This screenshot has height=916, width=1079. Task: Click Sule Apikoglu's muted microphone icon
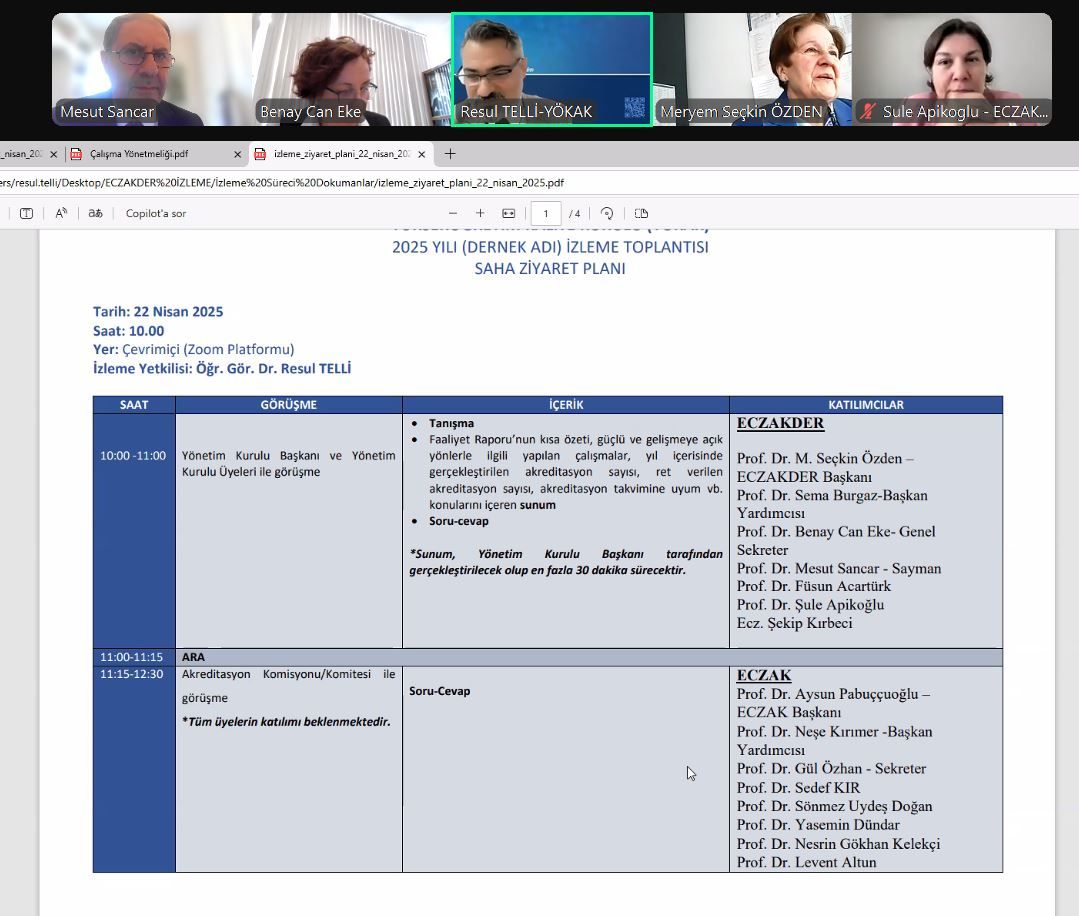pyautogui.click(x=868, y=112)
